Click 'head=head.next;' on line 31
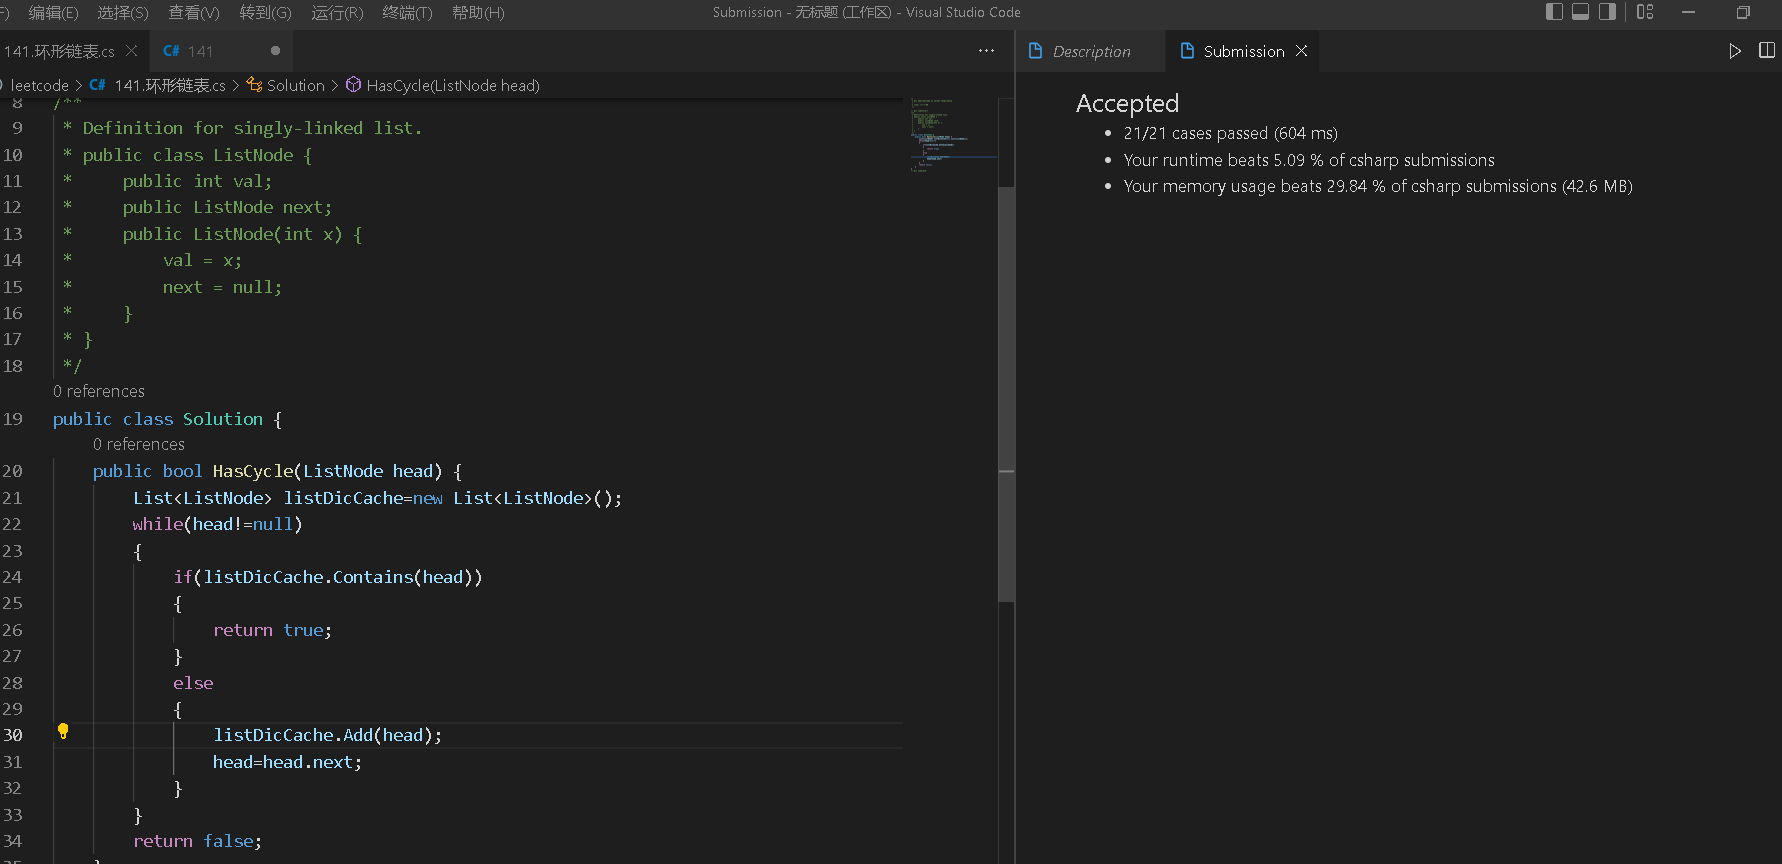Image resolution: width=1782 pixels, height=864 pixels. click(x=288, y=762)
